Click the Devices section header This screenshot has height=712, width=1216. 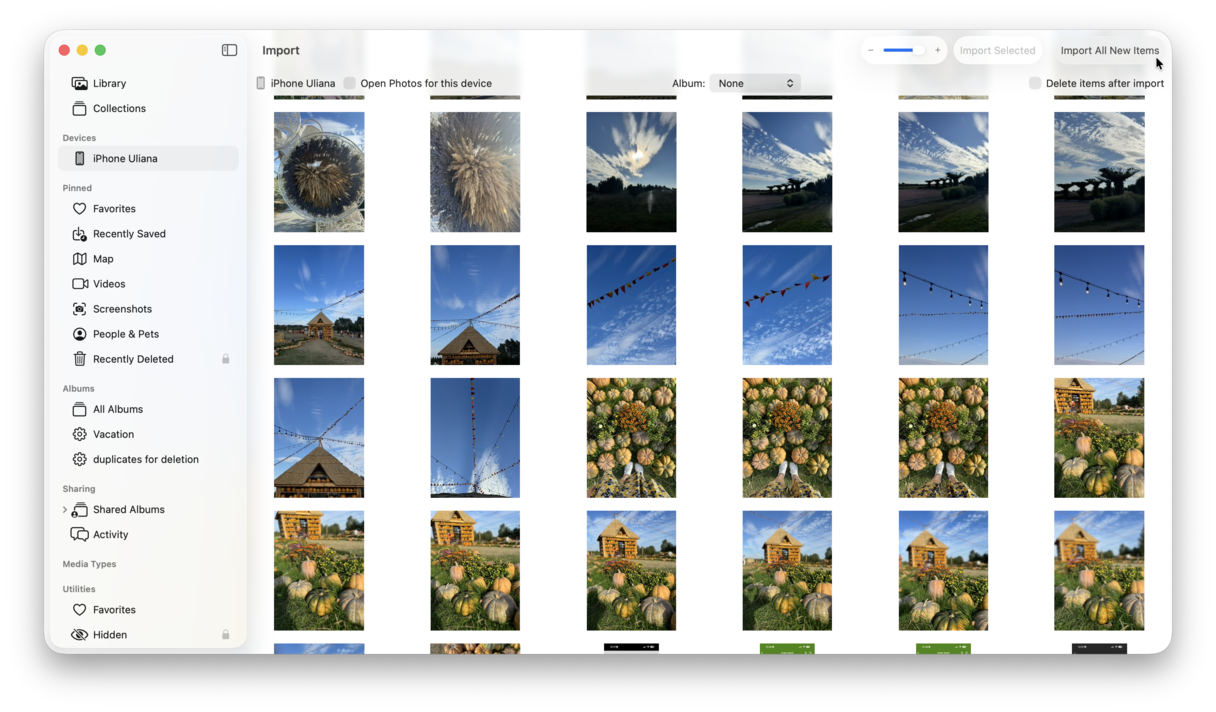click(79, 138)
